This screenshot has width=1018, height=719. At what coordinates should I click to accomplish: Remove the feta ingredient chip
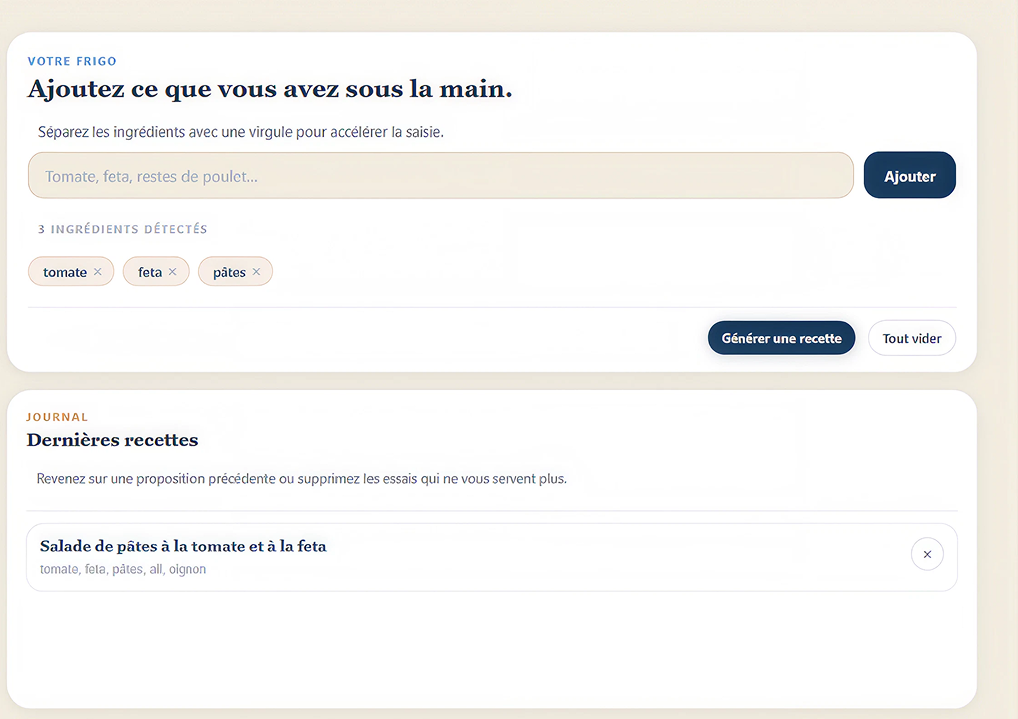coord(173,271)
